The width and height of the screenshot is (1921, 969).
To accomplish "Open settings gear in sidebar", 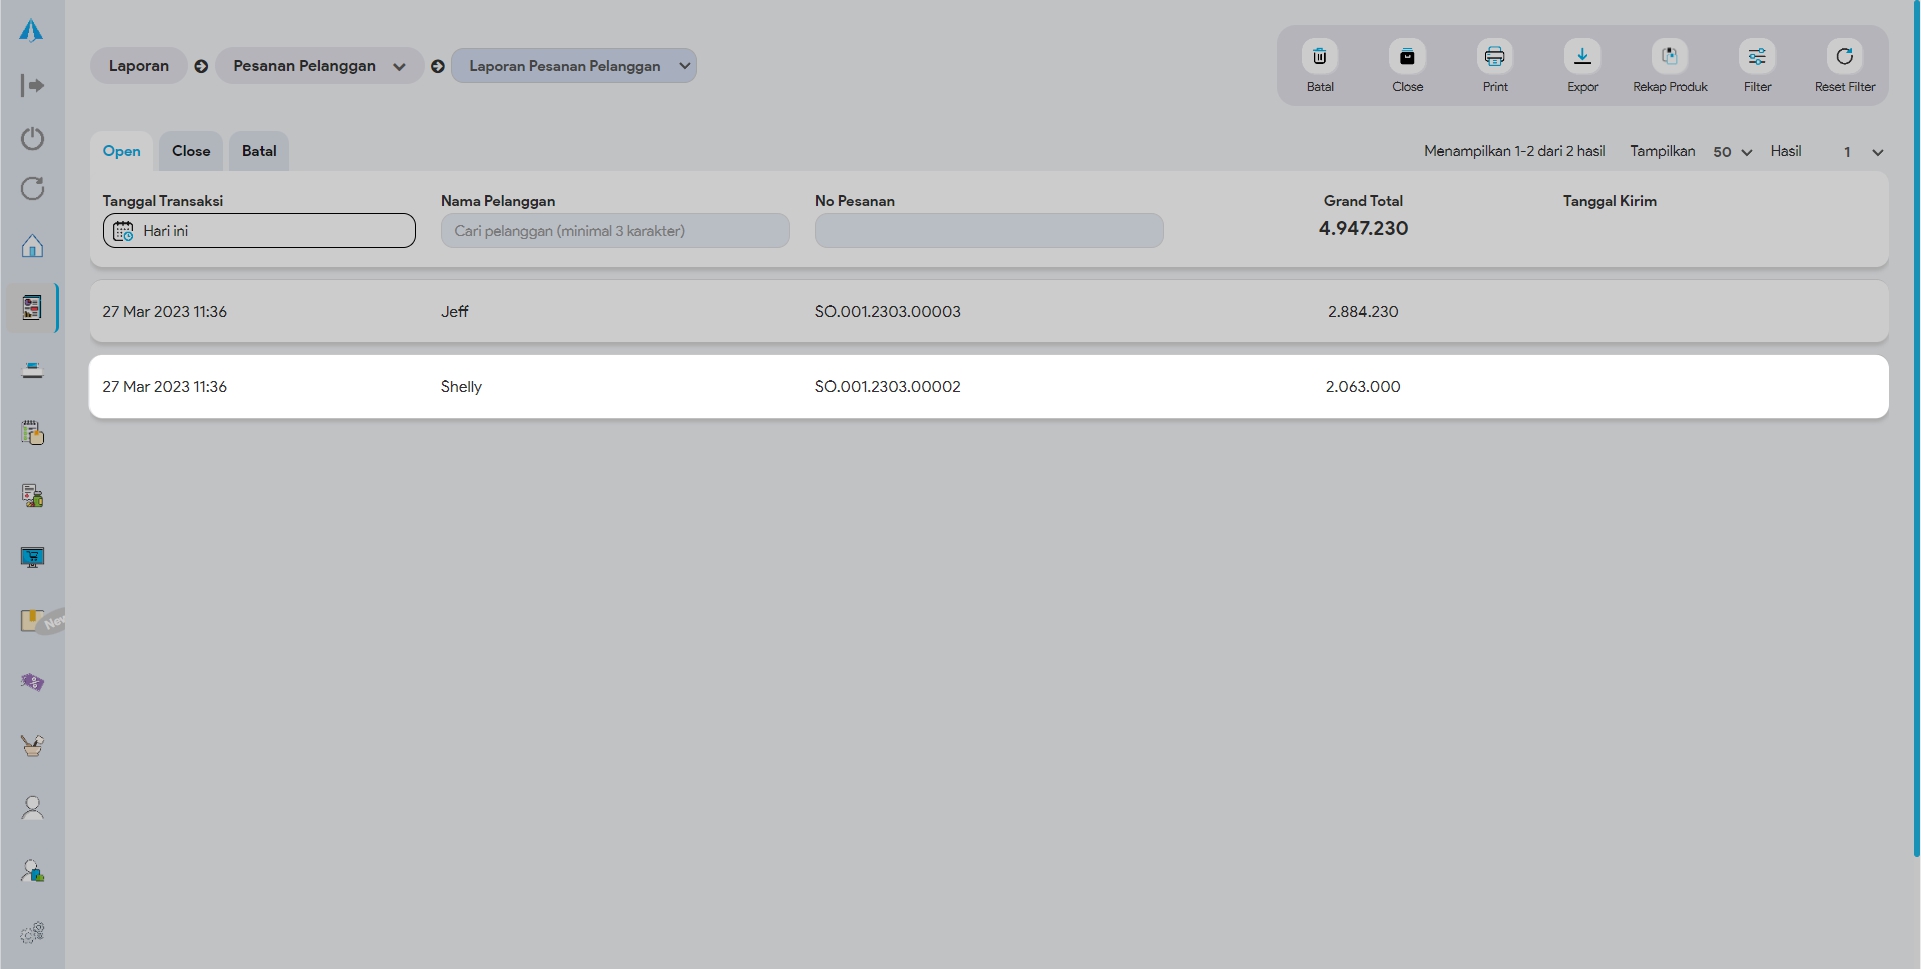I will tap(32, 932).
